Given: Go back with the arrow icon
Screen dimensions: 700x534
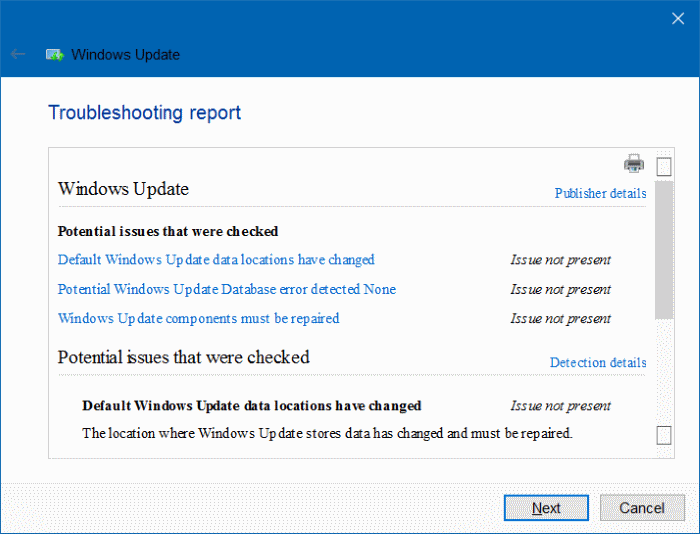Looking at the screenshot, I should (x=18, y=54).
